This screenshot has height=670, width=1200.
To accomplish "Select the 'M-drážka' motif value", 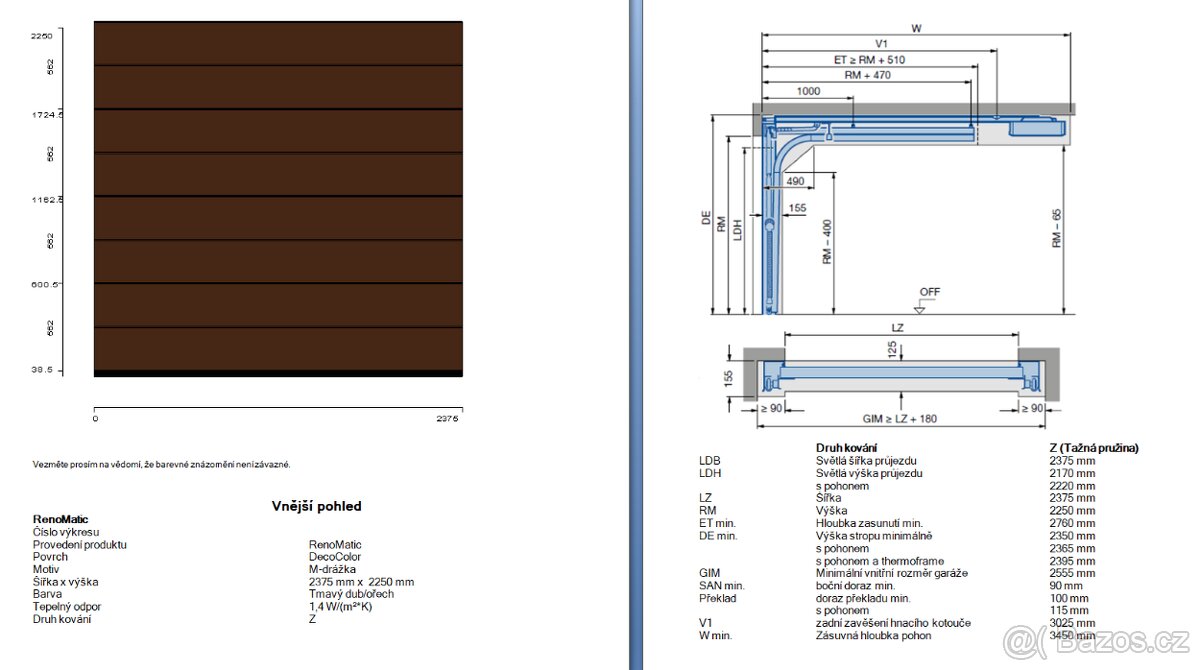I will click(333, 569).
